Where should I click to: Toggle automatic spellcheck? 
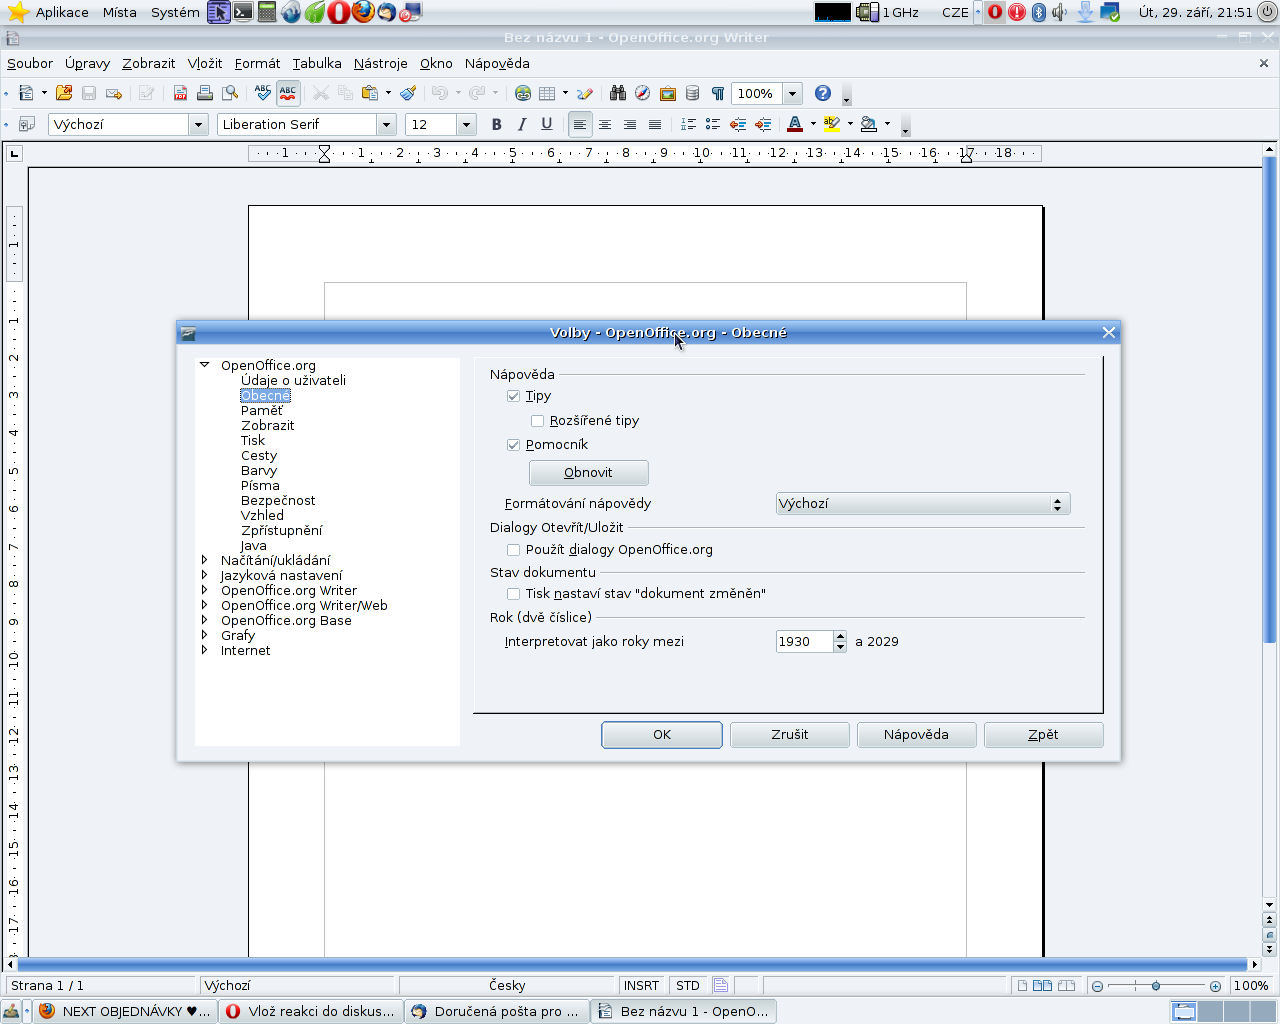click(288, 93)
